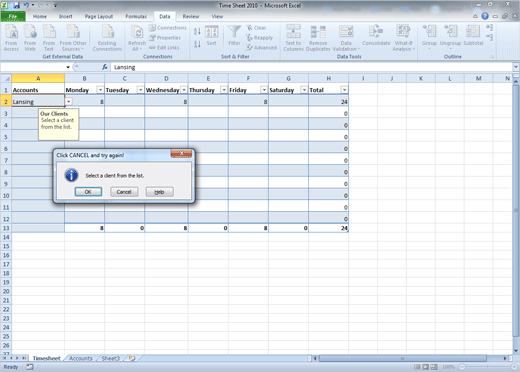Click the zoom slider in status bar

tap(488, 367)
